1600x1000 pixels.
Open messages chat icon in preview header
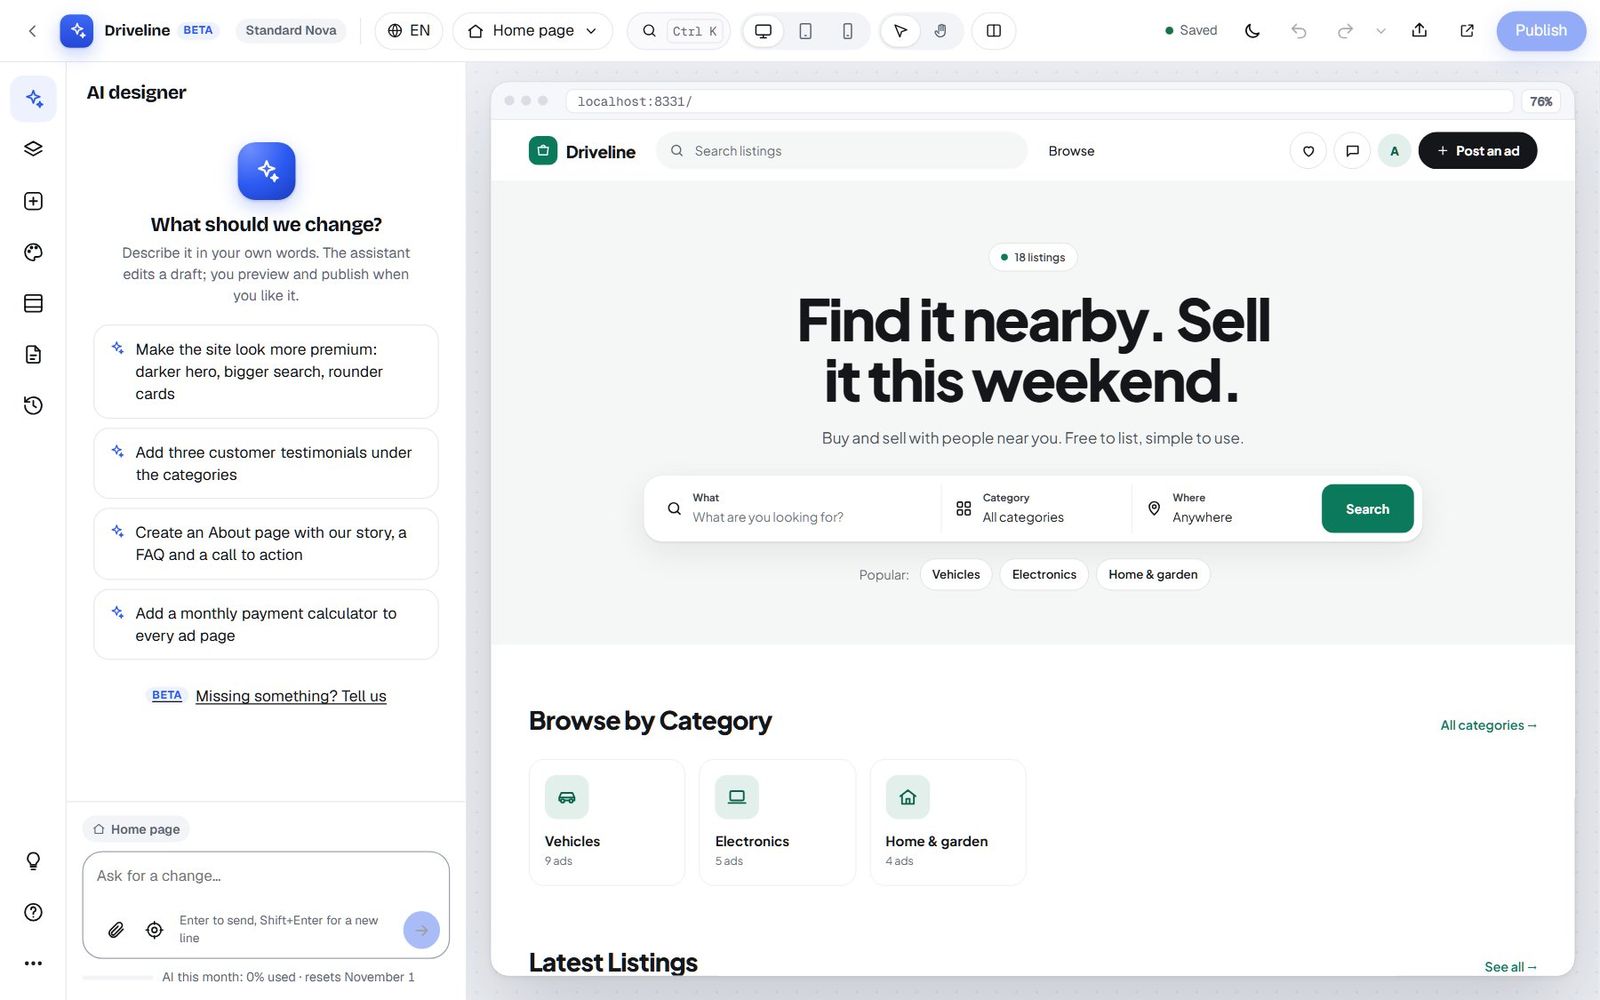pyautogui.click(x=1352, y=151)
